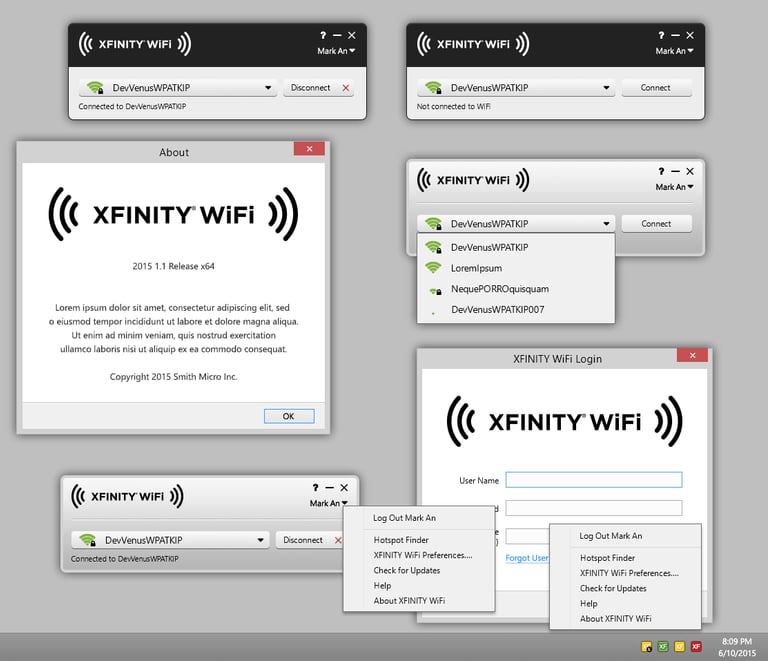Click the red X beside Disconnect in light window
The height and width of the screenshot is (661, 768).
click(x=338, y=540)
